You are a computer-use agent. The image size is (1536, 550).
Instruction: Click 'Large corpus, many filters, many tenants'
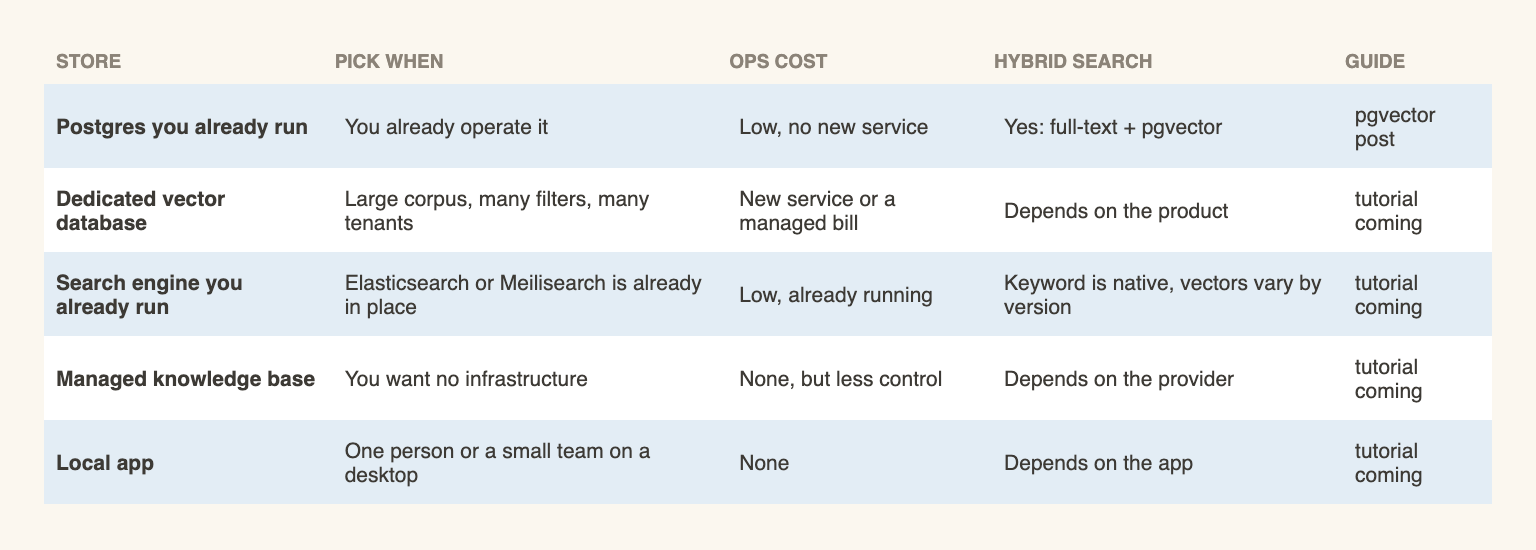(497, 211)
